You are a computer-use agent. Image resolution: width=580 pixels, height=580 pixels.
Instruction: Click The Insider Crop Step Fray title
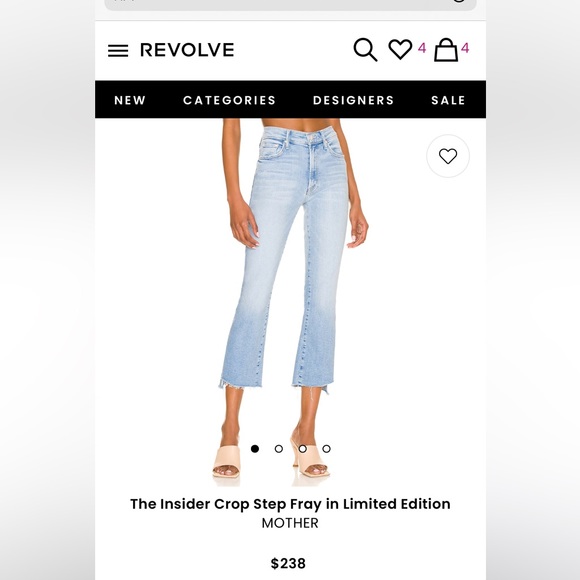pyautogui.click(x=290, y=504)
